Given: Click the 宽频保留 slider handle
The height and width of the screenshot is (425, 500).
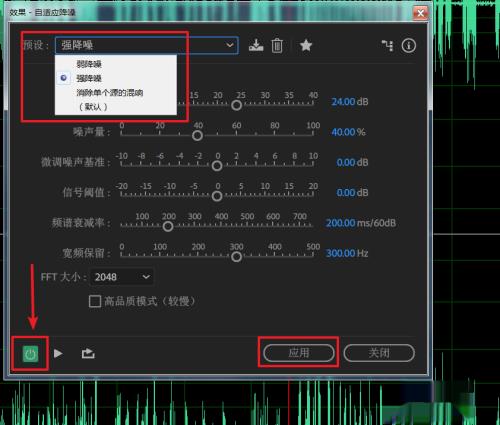Looking at the screenshot, I should (x=236, y=257).
